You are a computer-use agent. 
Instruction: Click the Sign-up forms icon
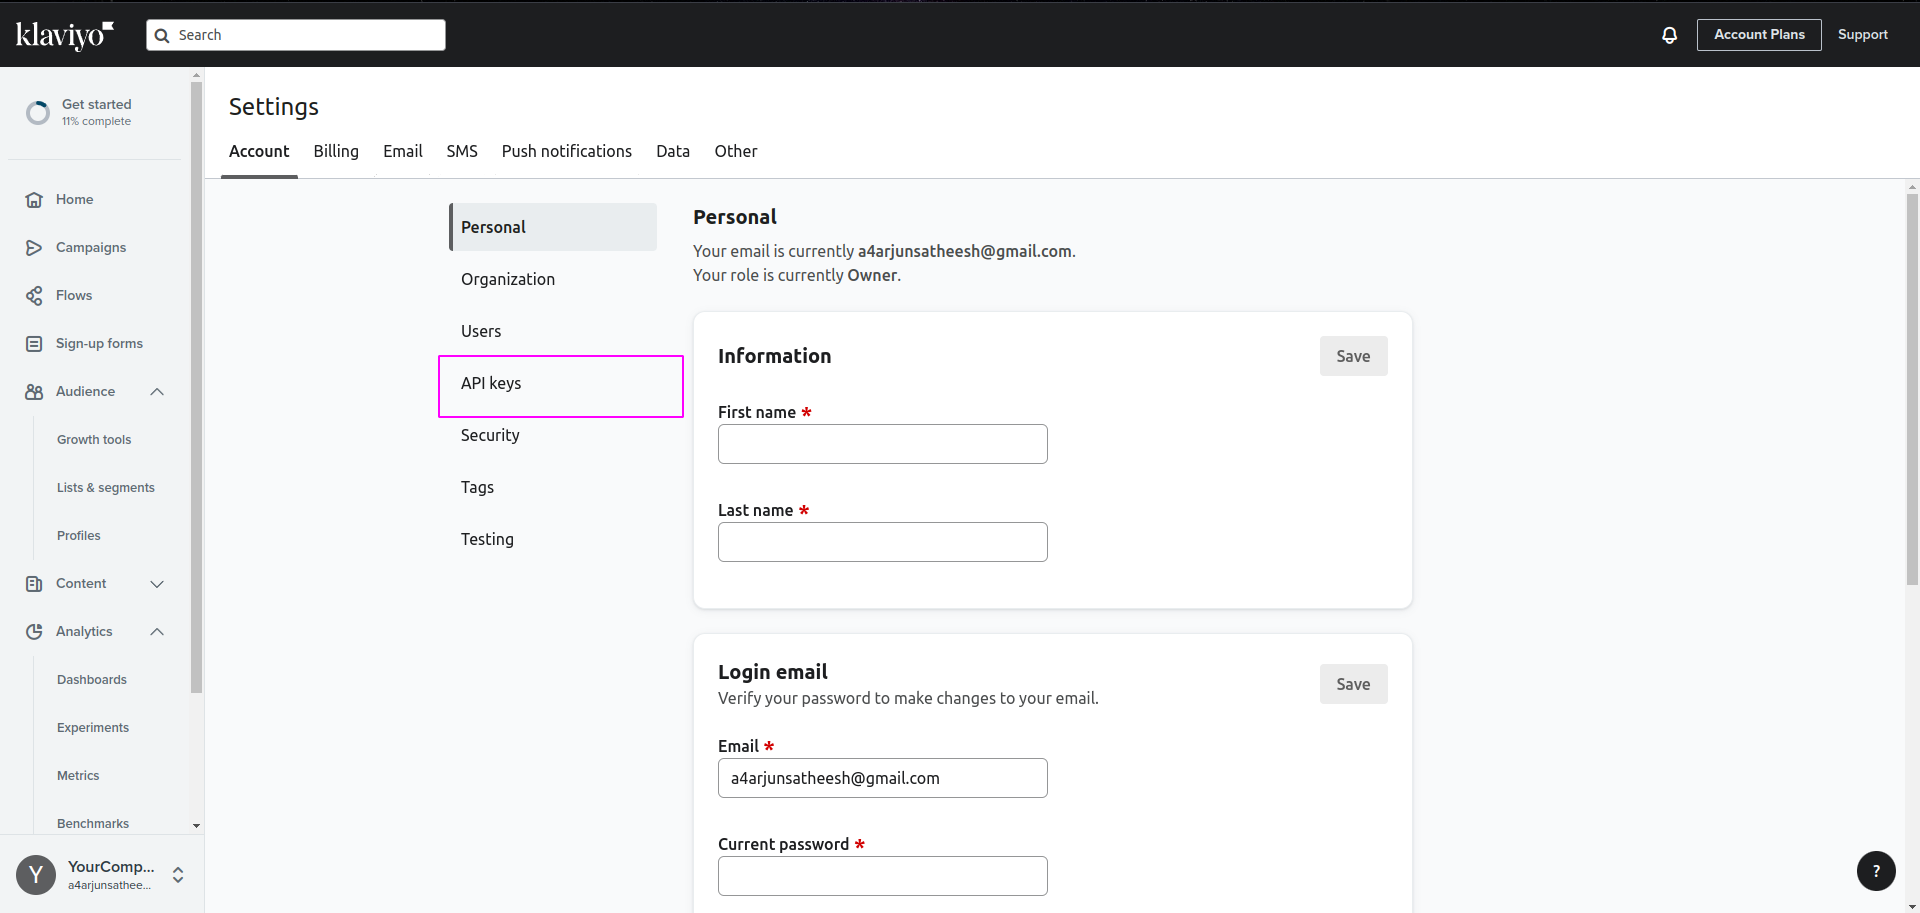pyautogui.click(x=34, y=344)
